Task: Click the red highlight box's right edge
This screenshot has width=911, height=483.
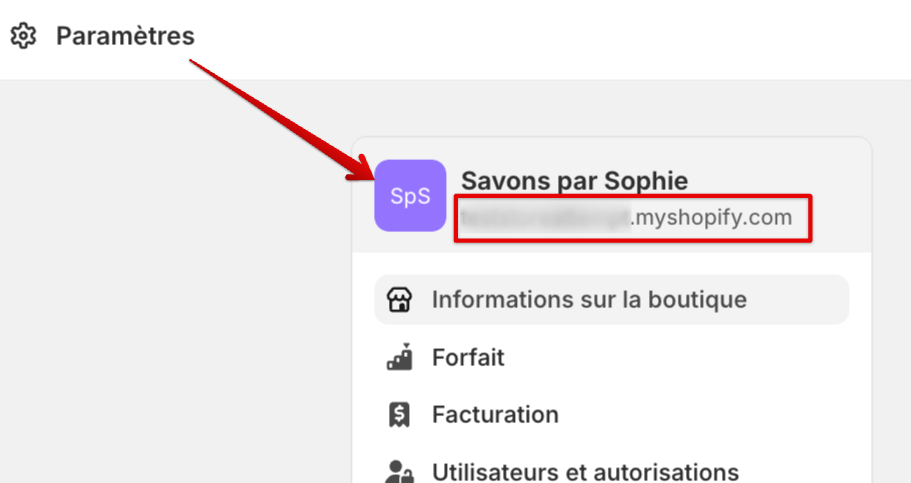Action: [x=810, y=218]
